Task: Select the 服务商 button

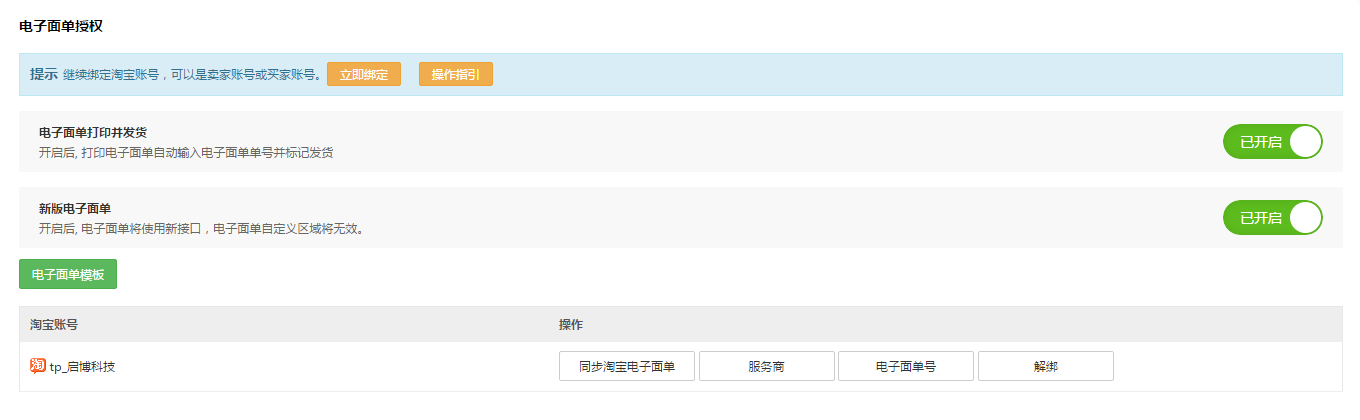Action: 767,366
